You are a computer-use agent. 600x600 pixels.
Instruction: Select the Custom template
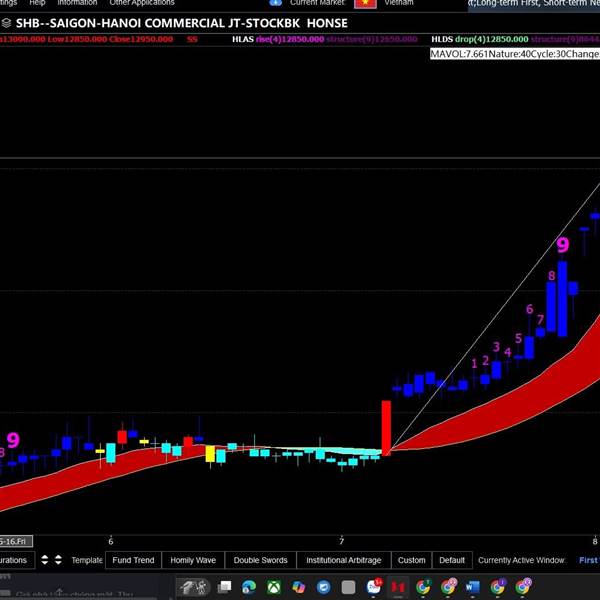click(411, 560)
